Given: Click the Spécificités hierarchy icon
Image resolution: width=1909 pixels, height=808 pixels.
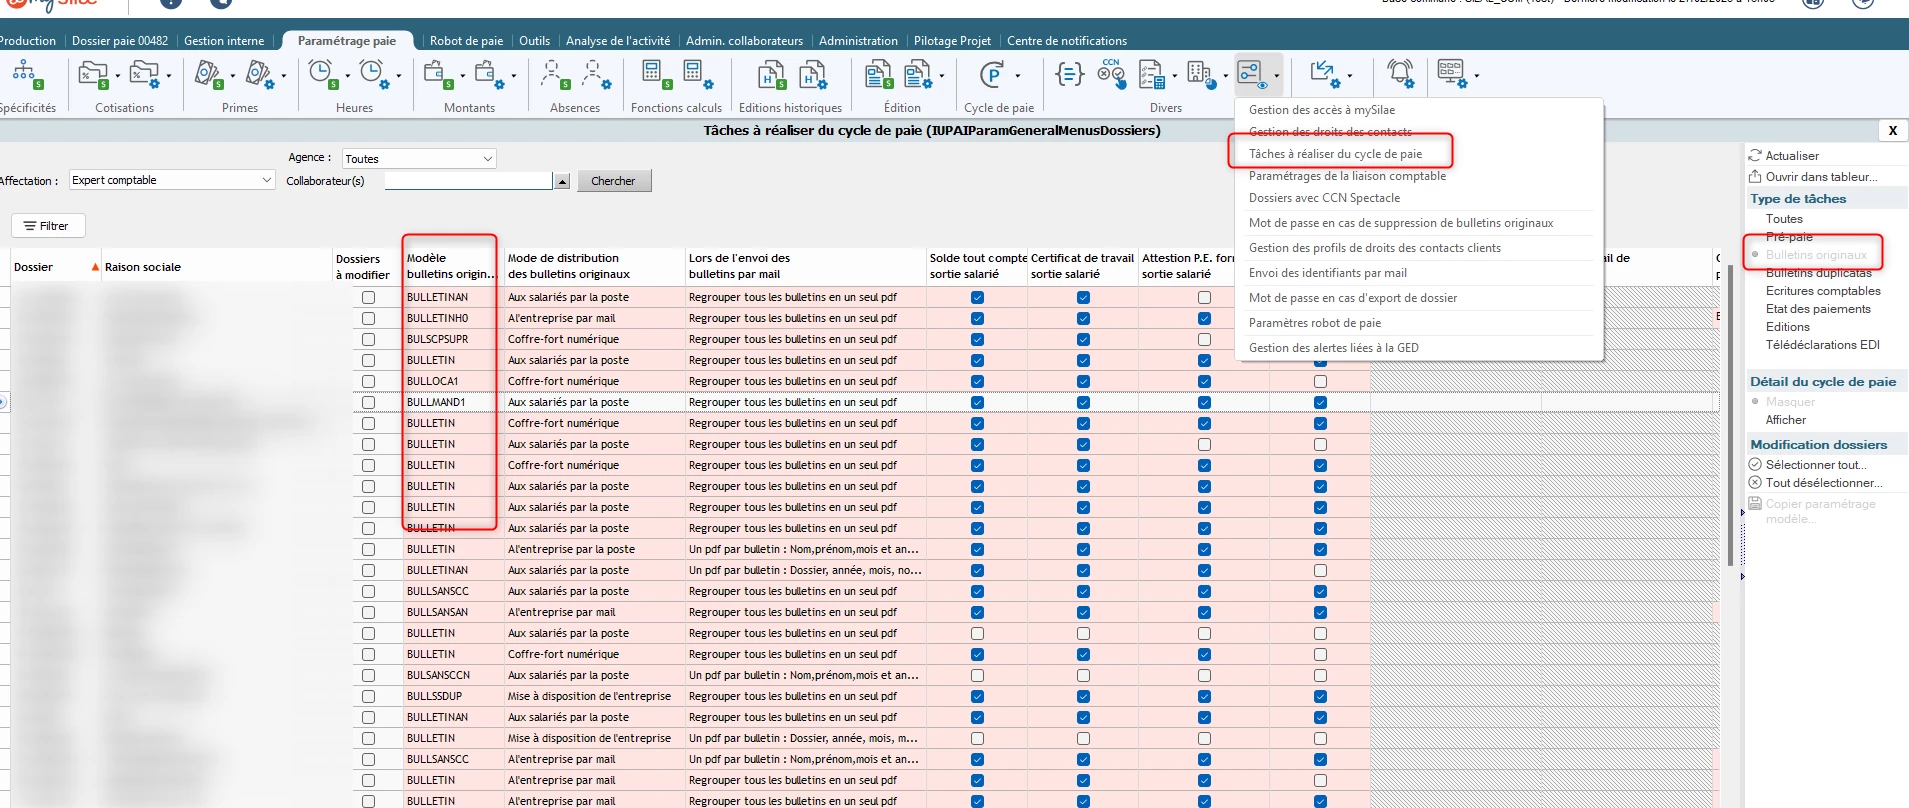Looking at the screenshot, I should coord(24,74).
